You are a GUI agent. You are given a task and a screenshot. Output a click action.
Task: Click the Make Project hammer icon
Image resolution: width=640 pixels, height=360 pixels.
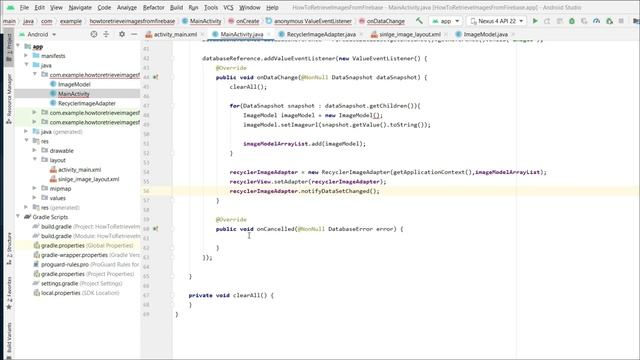pyautogui.click(x=419, y=21)
